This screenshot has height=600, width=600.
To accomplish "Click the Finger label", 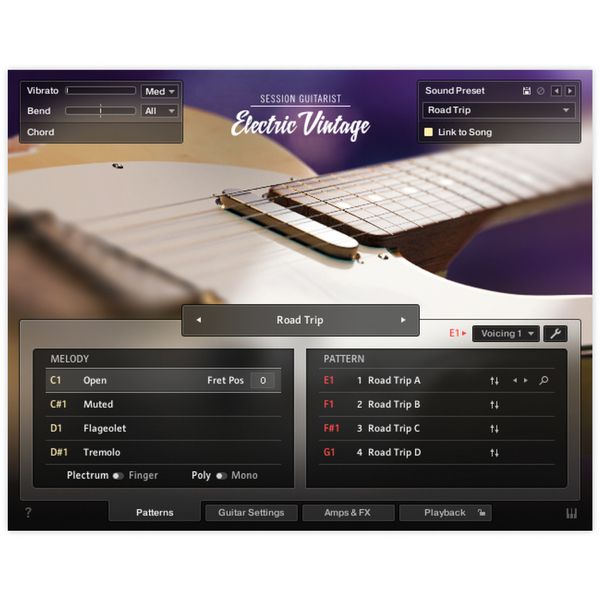I will [x=143, y=476].
